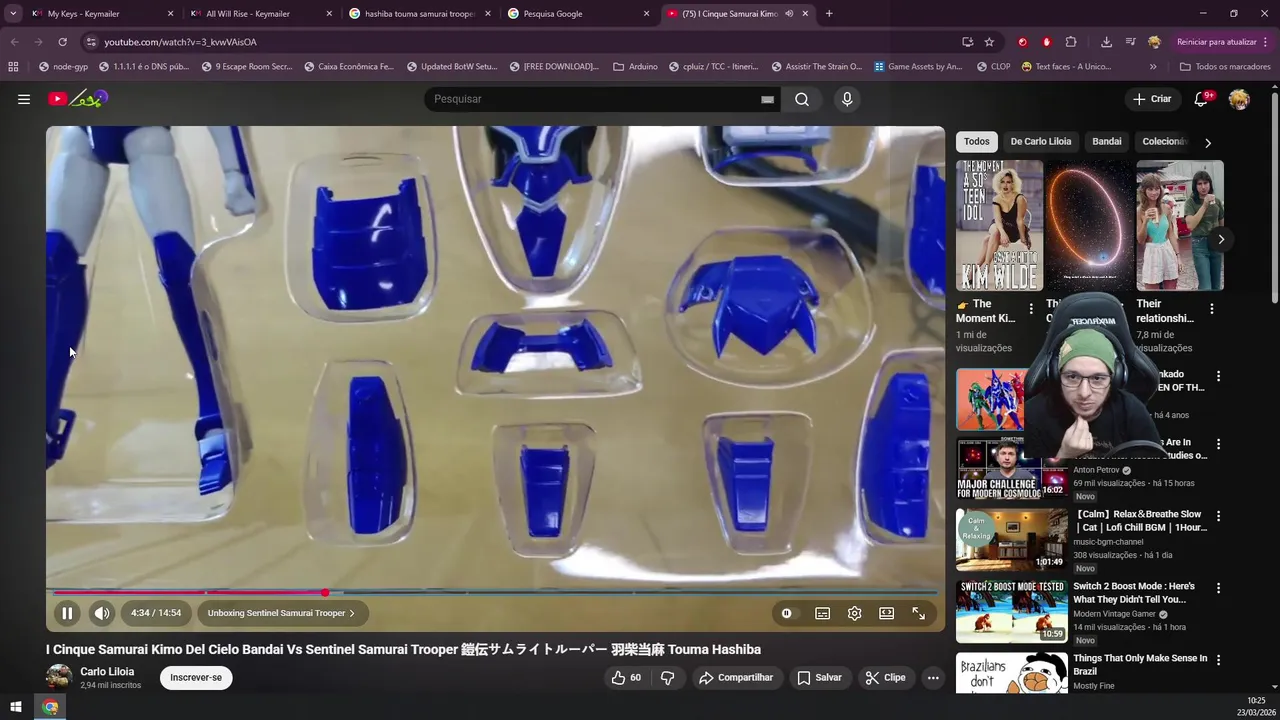Open YouTube account avatar menu

1239,99
